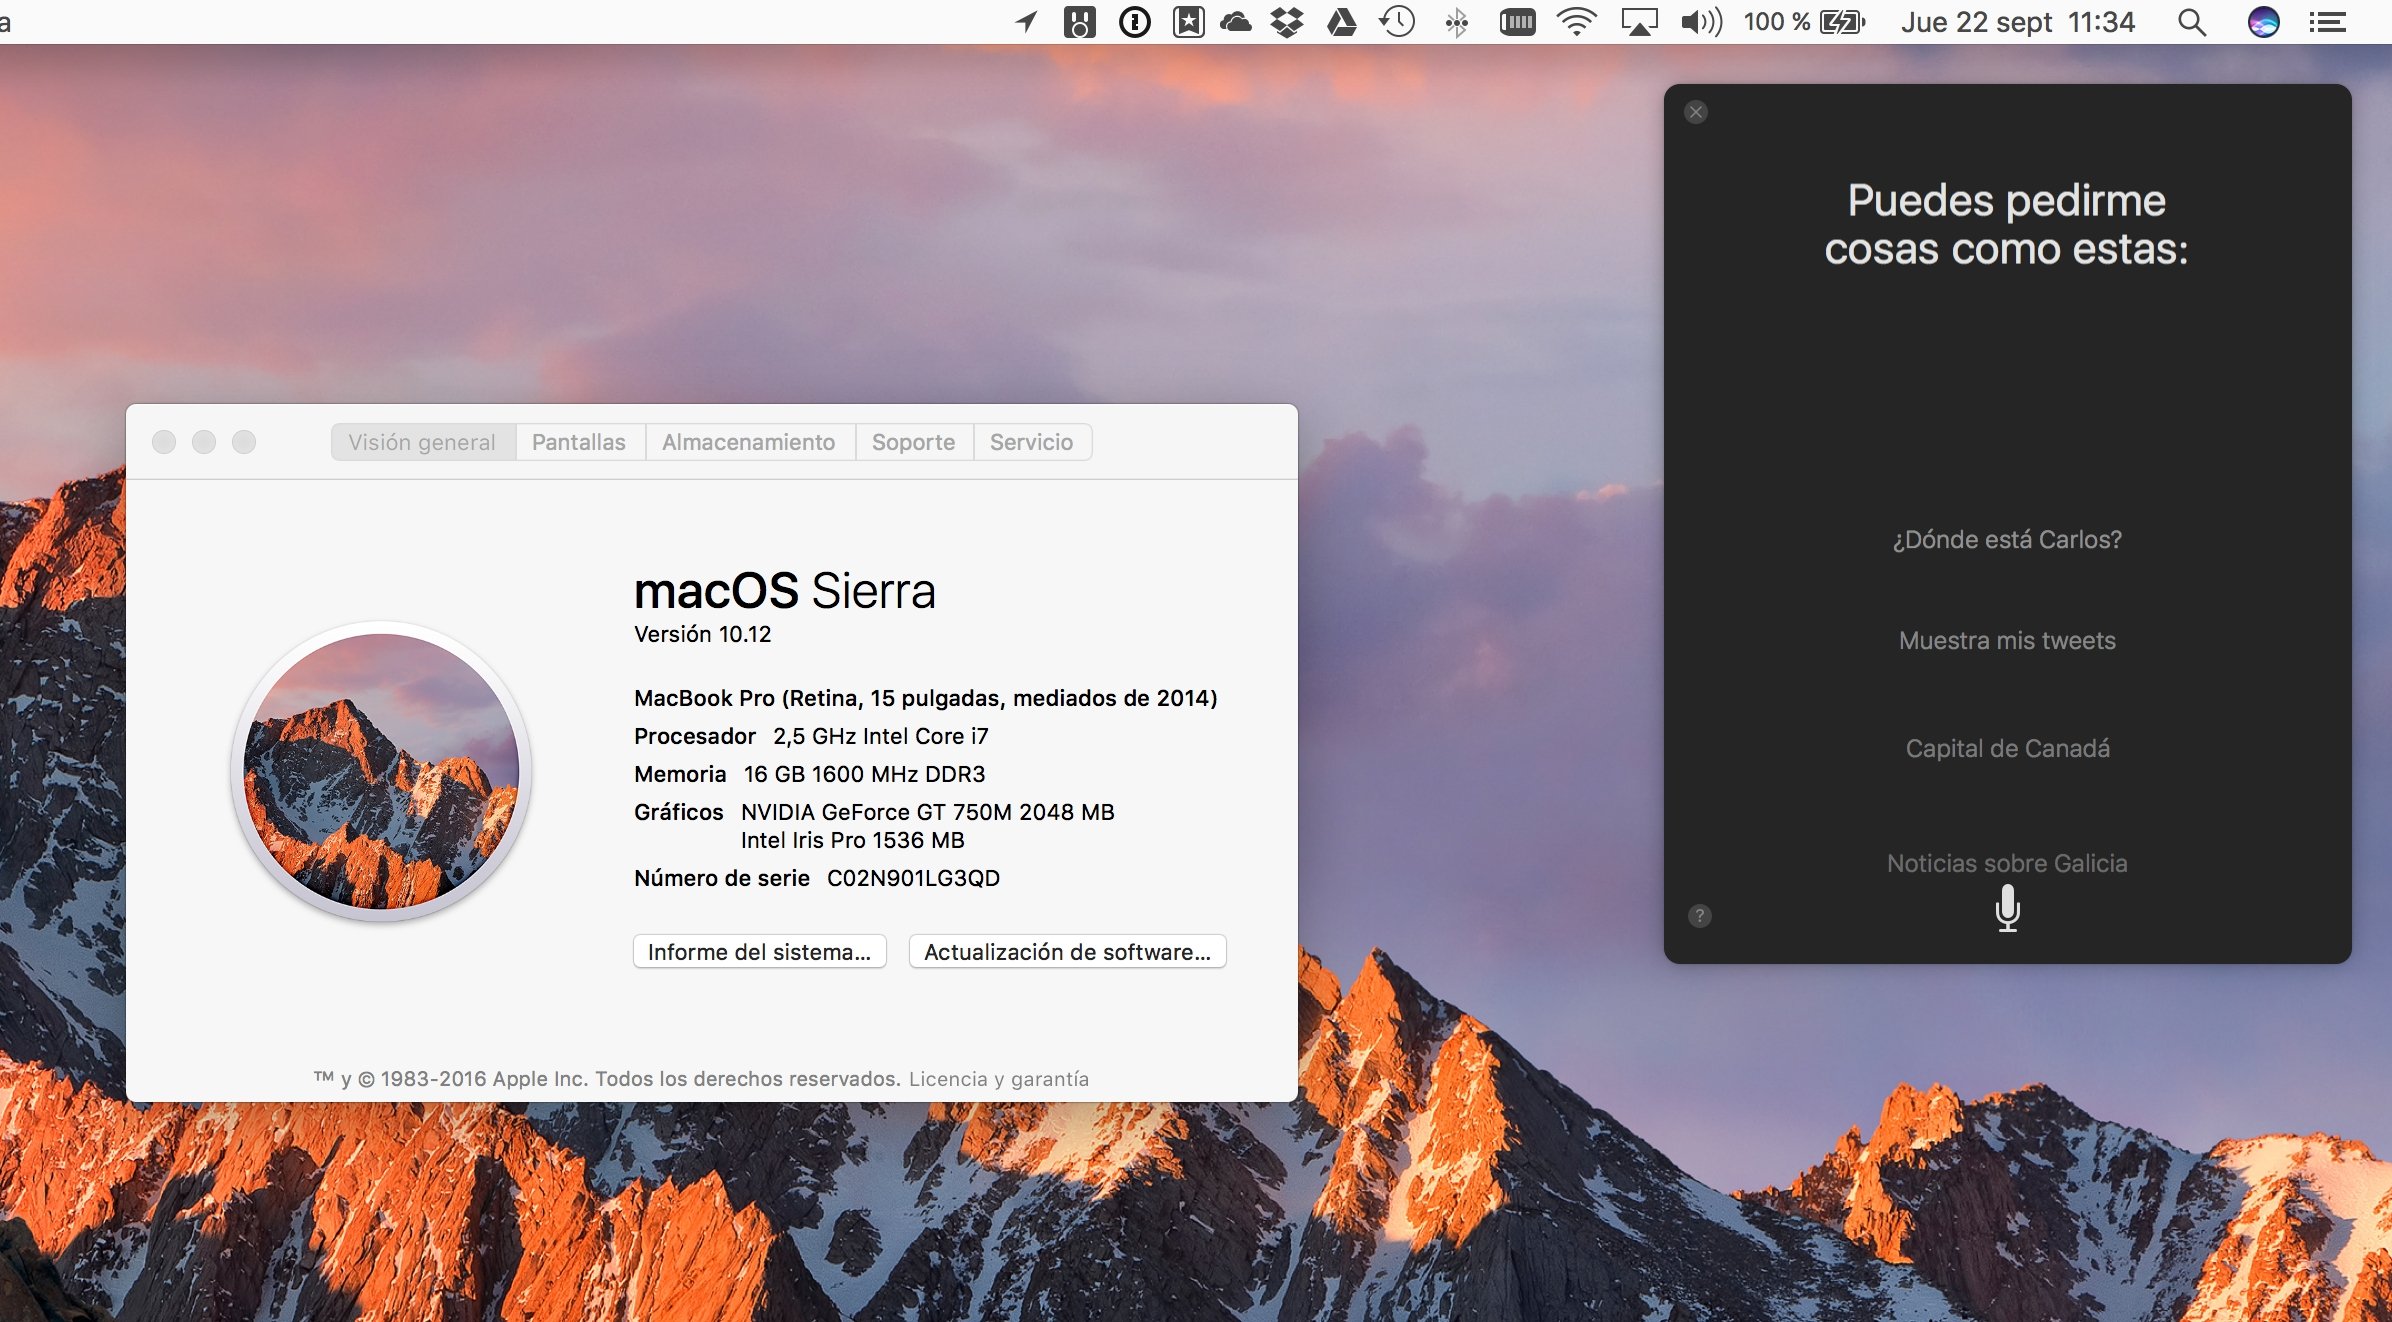
Task: Click the Siri microphone icon
Action: (2008, 909)
